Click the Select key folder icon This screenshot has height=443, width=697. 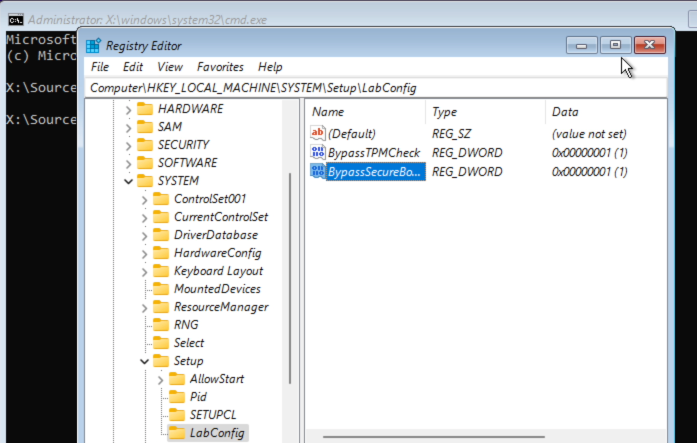[x=161, y=343]
